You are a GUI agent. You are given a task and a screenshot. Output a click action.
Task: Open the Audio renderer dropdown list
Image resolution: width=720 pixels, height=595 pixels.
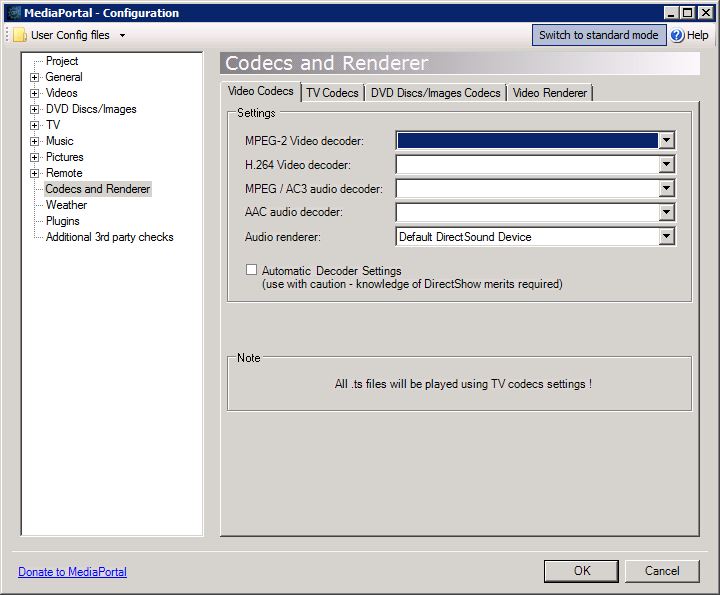click(x=666, y=237)
